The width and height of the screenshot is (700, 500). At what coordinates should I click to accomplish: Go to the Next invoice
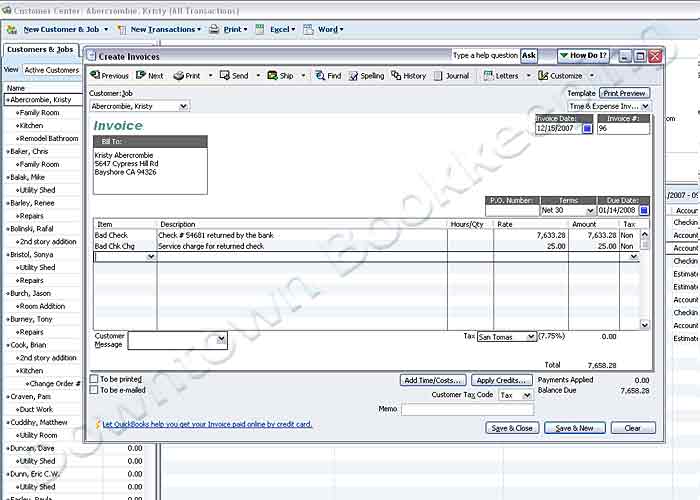tap(150, 75)
